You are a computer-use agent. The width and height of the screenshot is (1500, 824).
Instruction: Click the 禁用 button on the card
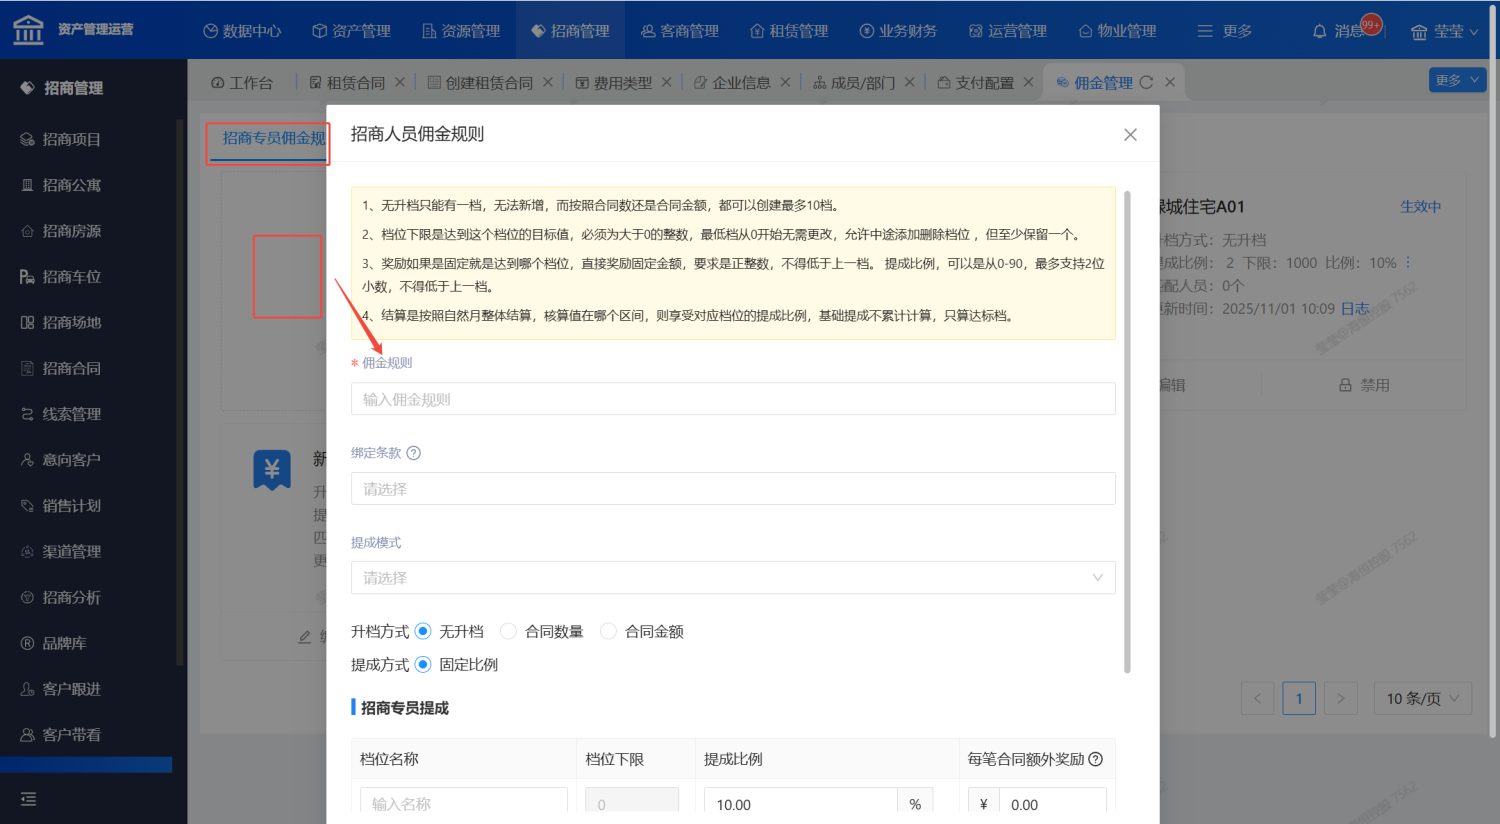[1364, 385]
